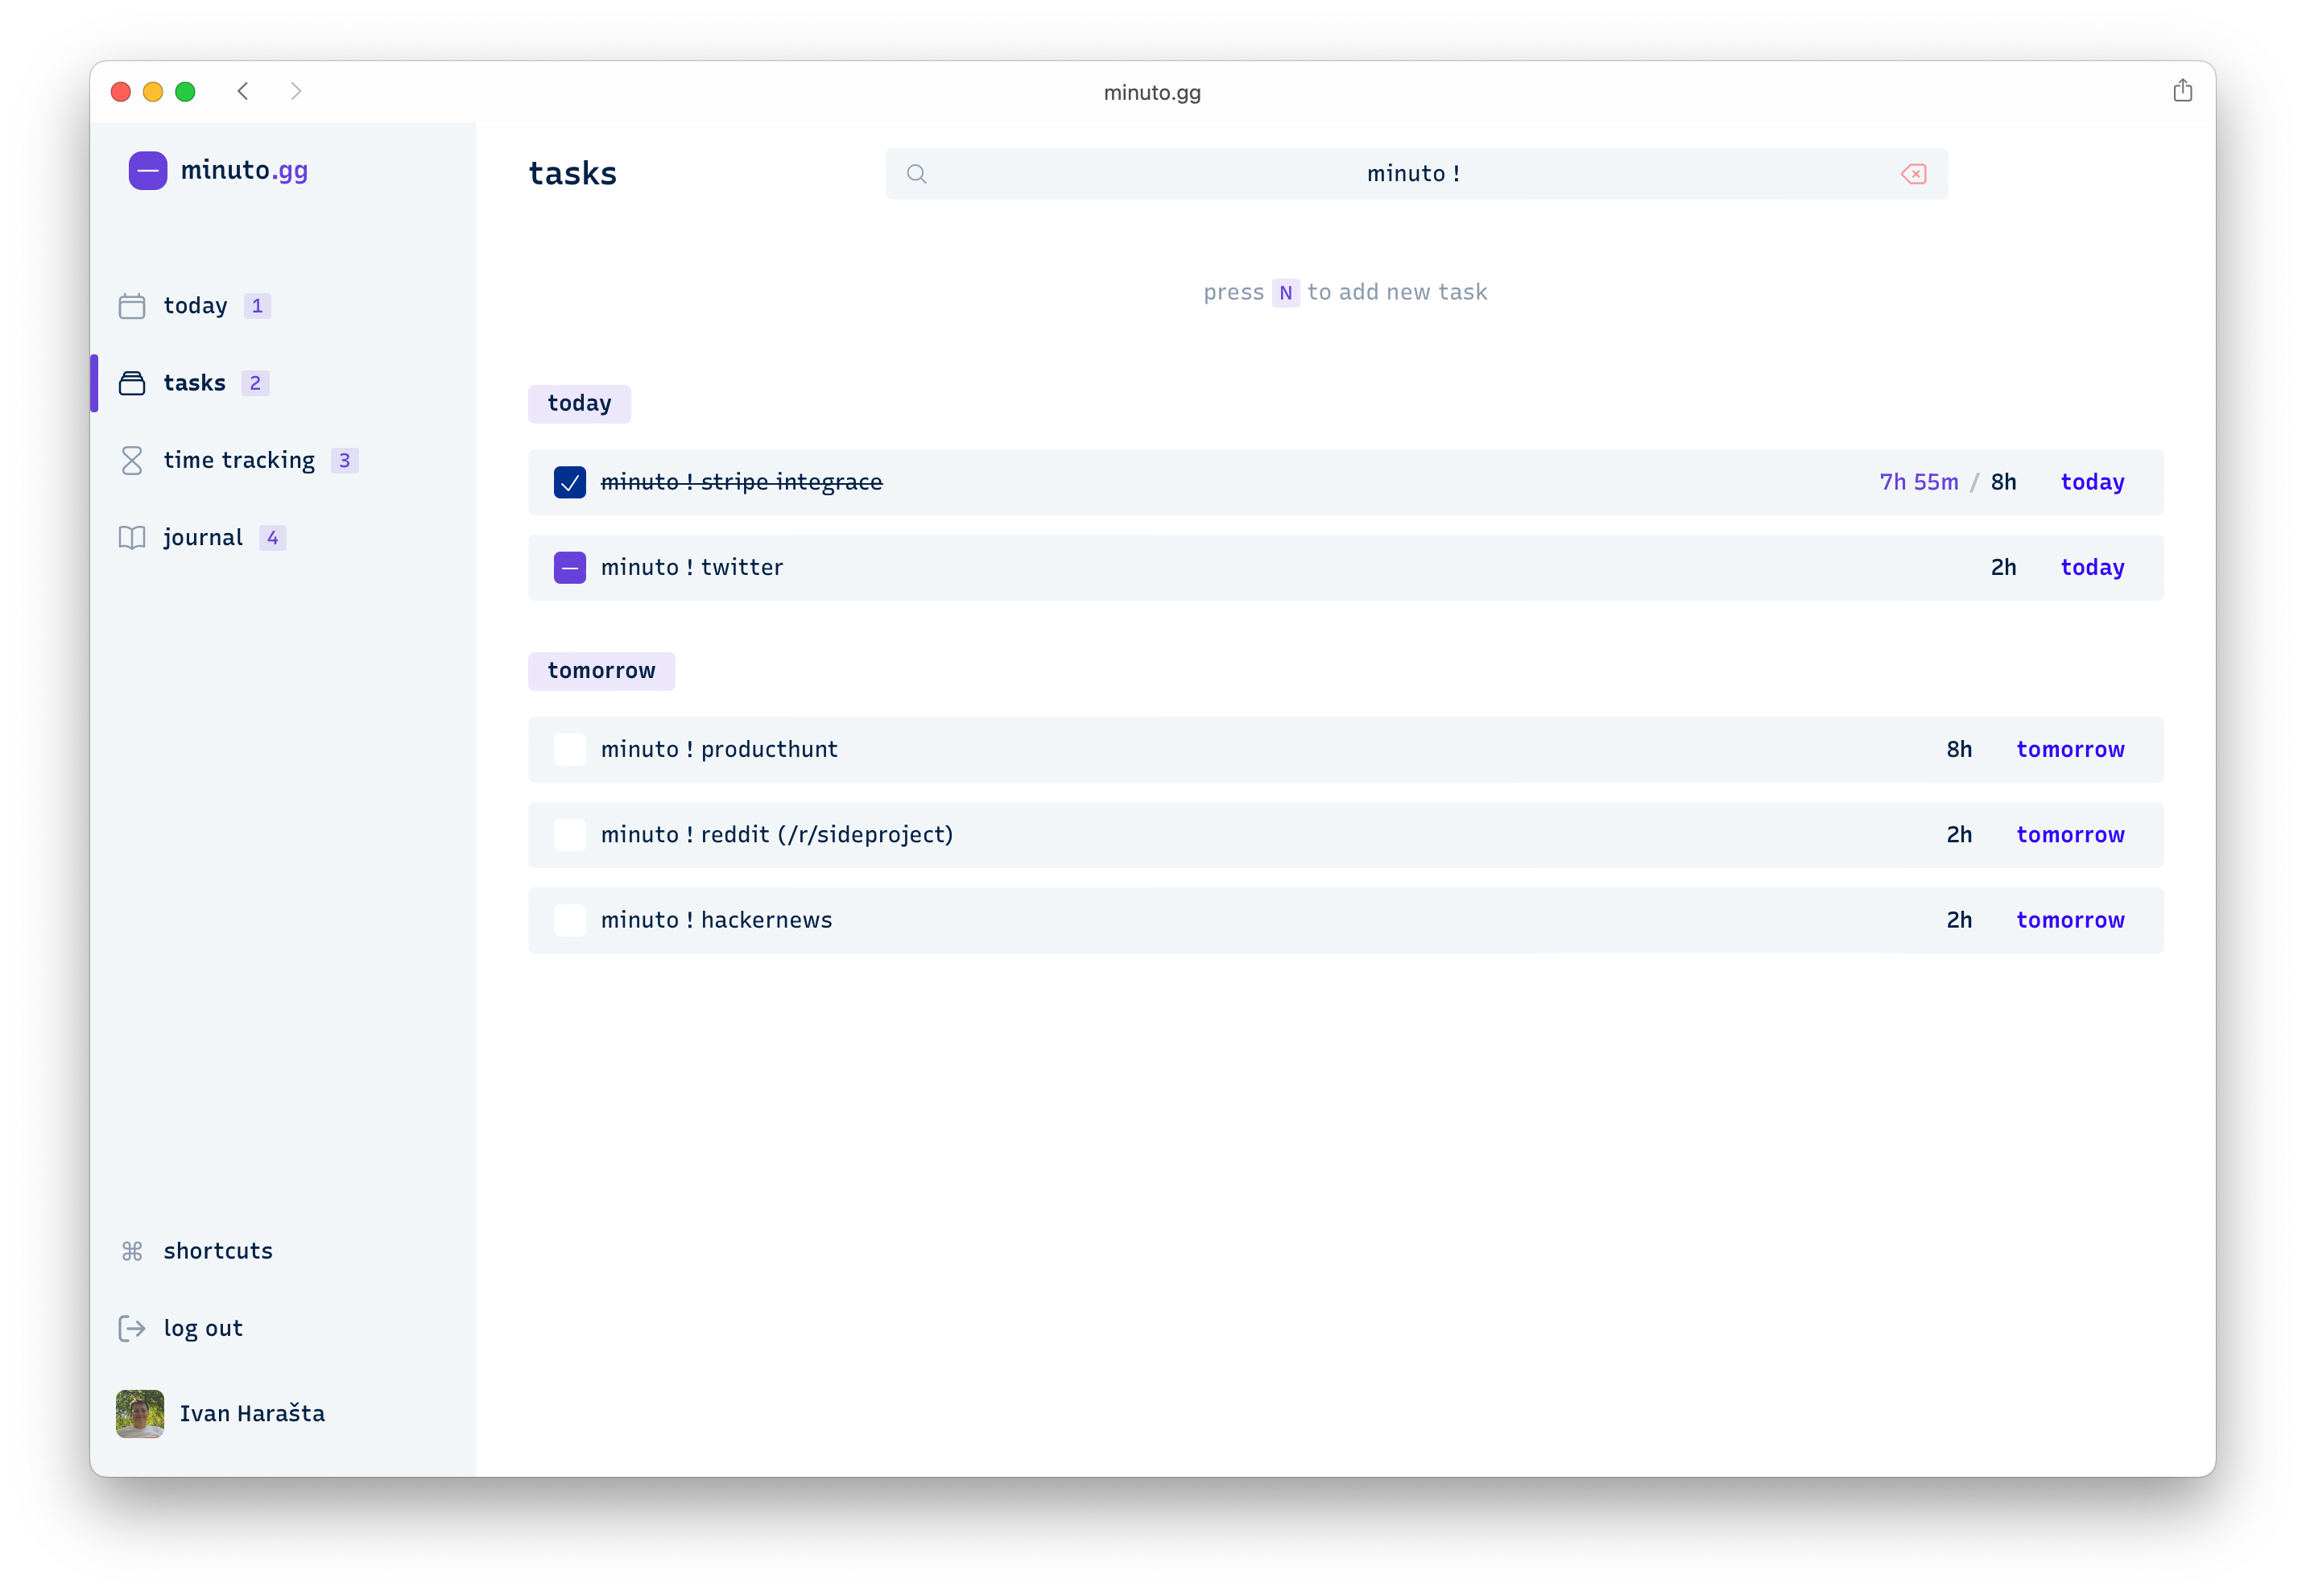This screenshot has width=2306, height=1596.
Task: Click the magnifier search icon
Action: tap(917, 174)
